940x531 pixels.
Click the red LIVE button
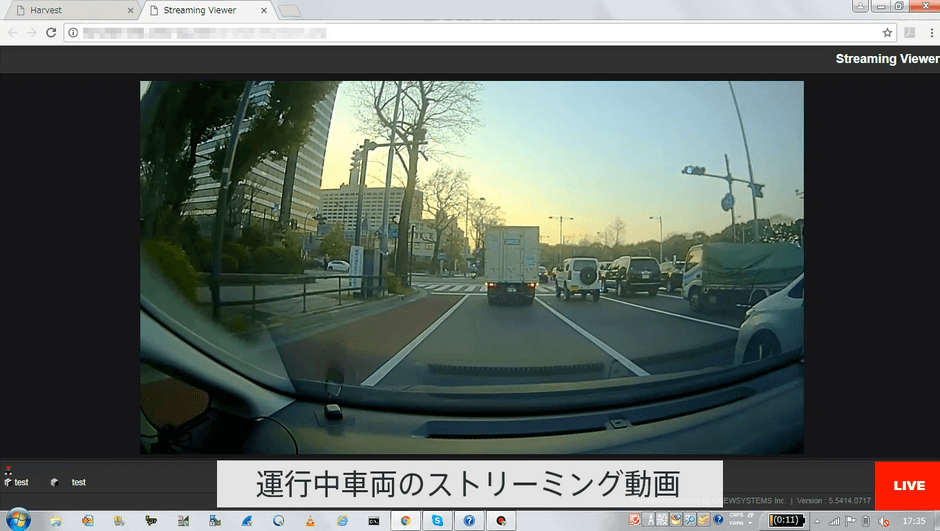[908, 485]
